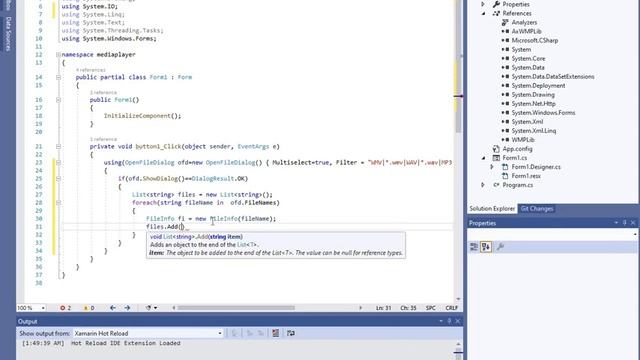The image size is (640, 360).
Task: Switch Properties to Alphabetical view
Action: coord(486,247)
